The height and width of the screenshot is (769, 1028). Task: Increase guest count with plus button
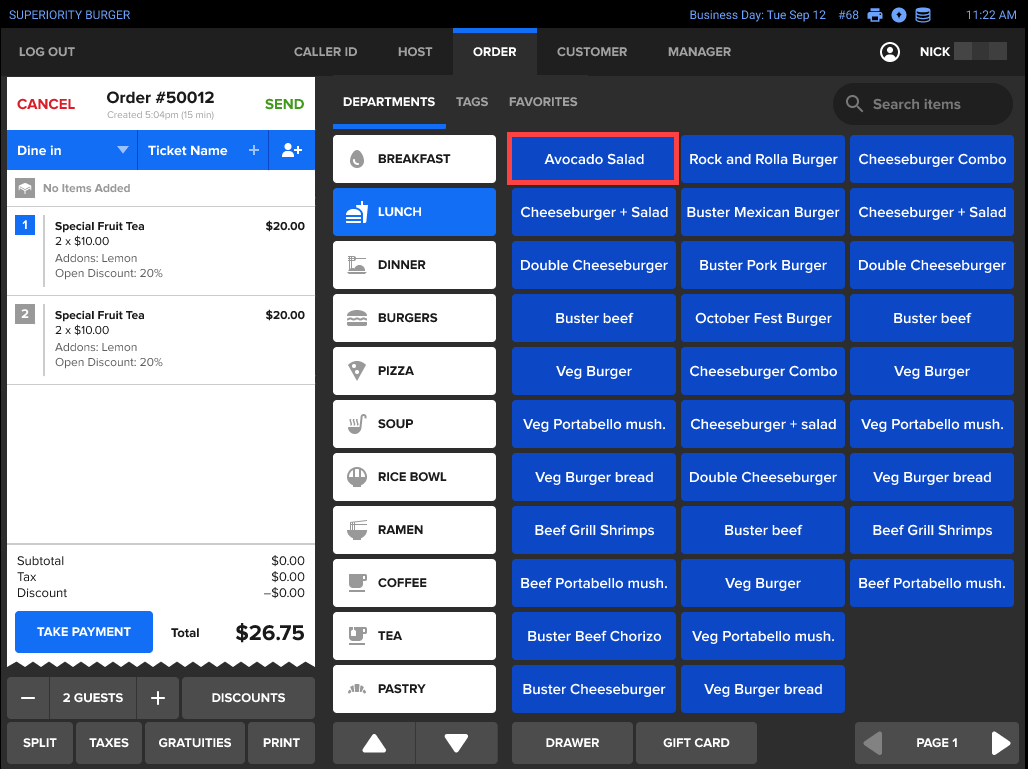click(157, 698)
